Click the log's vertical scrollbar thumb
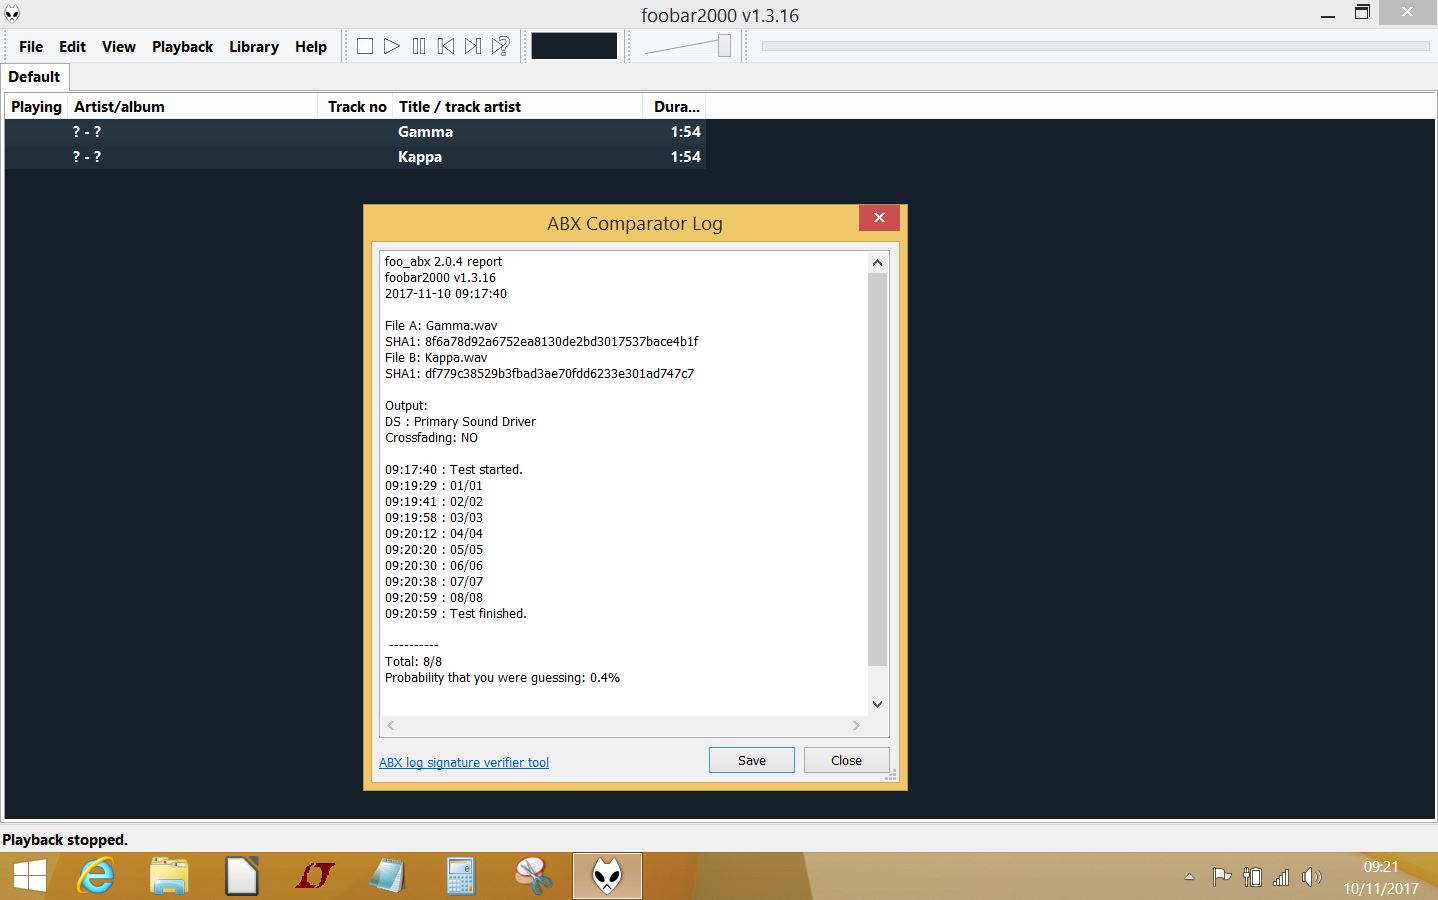 click(877, 469)
